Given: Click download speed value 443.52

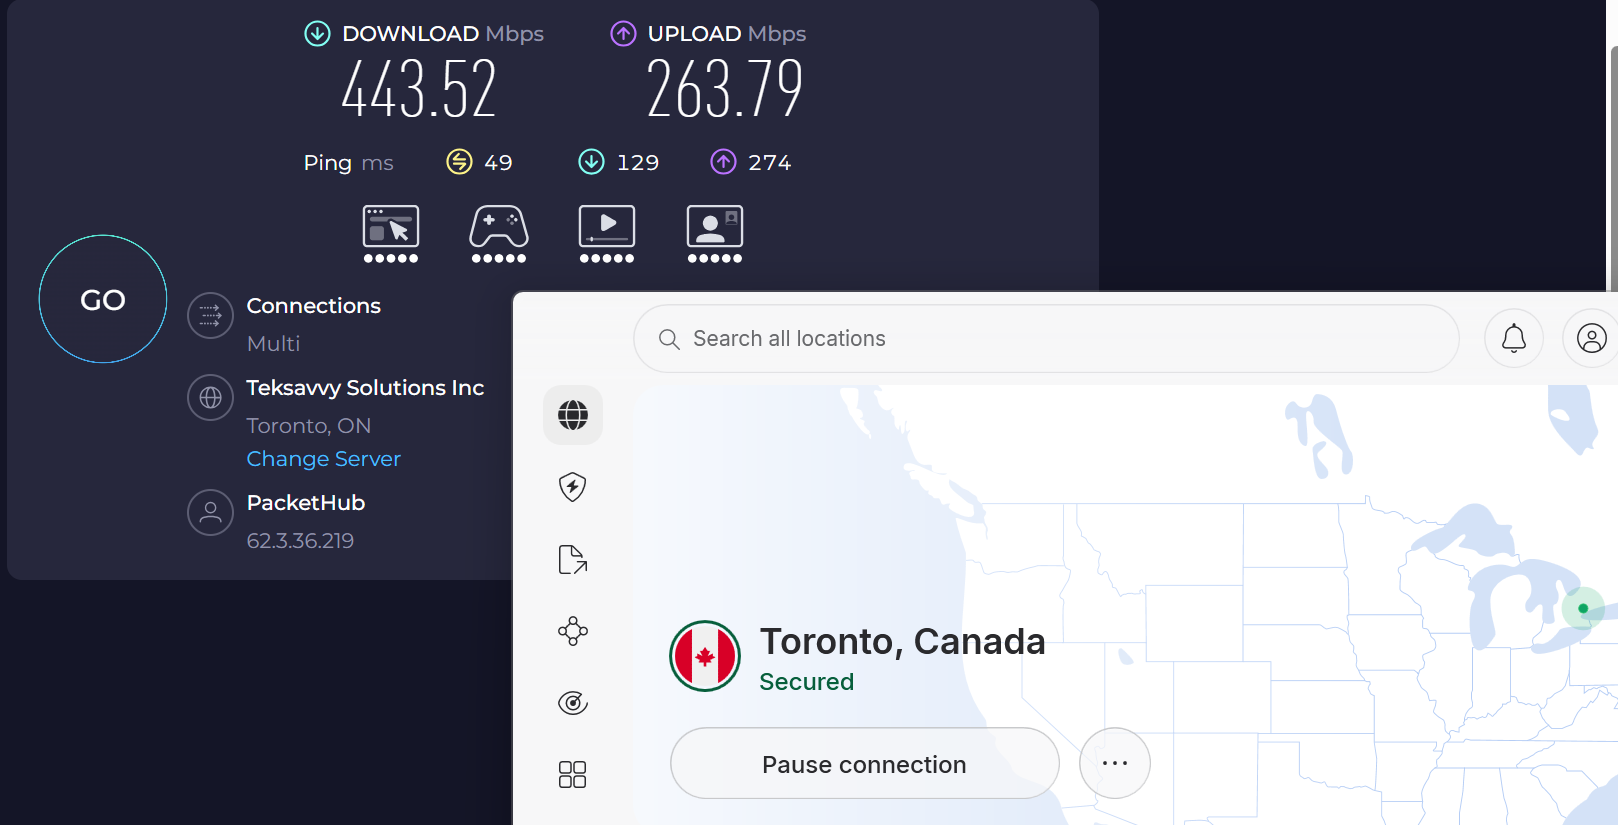Looking at the screenshot, I should click(x=419, y=89).
